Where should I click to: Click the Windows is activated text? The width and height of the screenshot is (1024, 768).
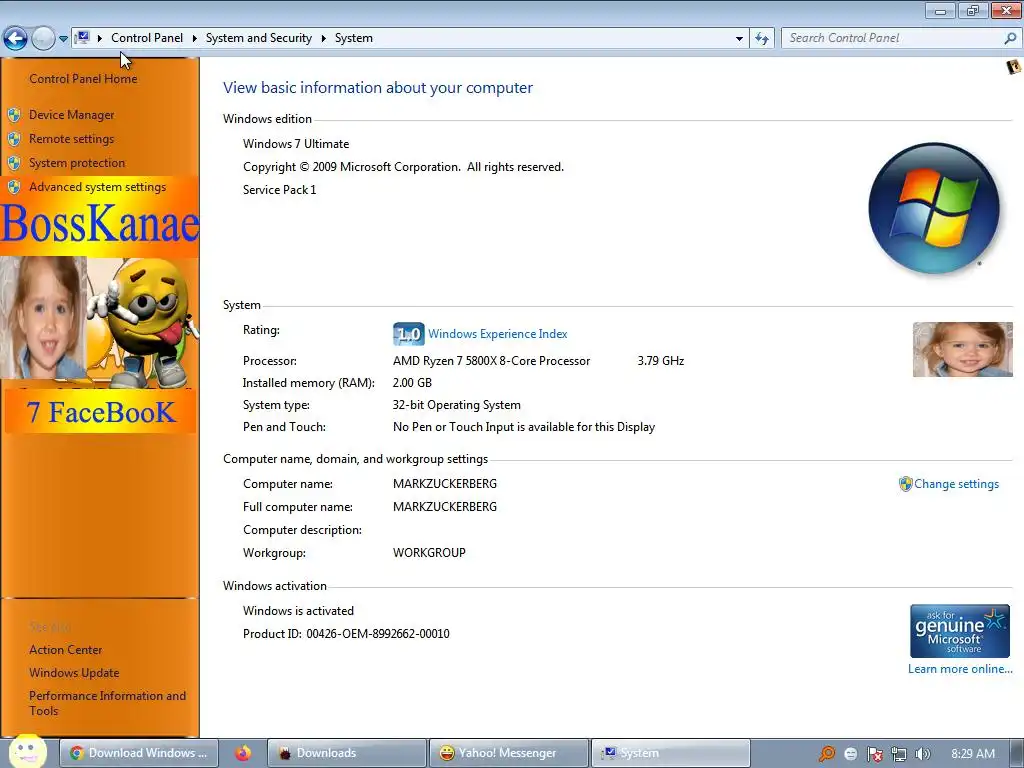pos(298,611)
